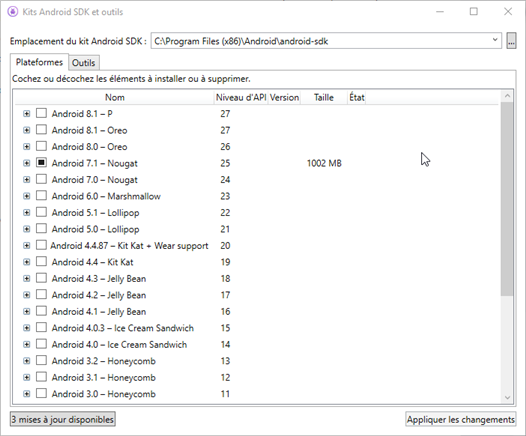Viewport: 526px width, 436px height.
Task: Expand the Android 5.1 – Lollipop node
Action: (x=27, y=213)
